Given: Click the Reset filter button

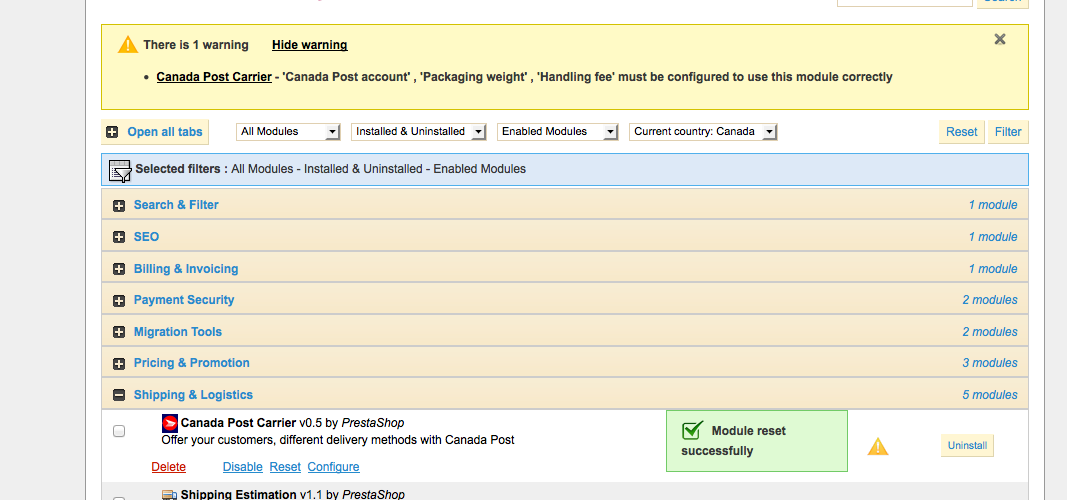Looking at the screenshot, I should coord(962,132).
